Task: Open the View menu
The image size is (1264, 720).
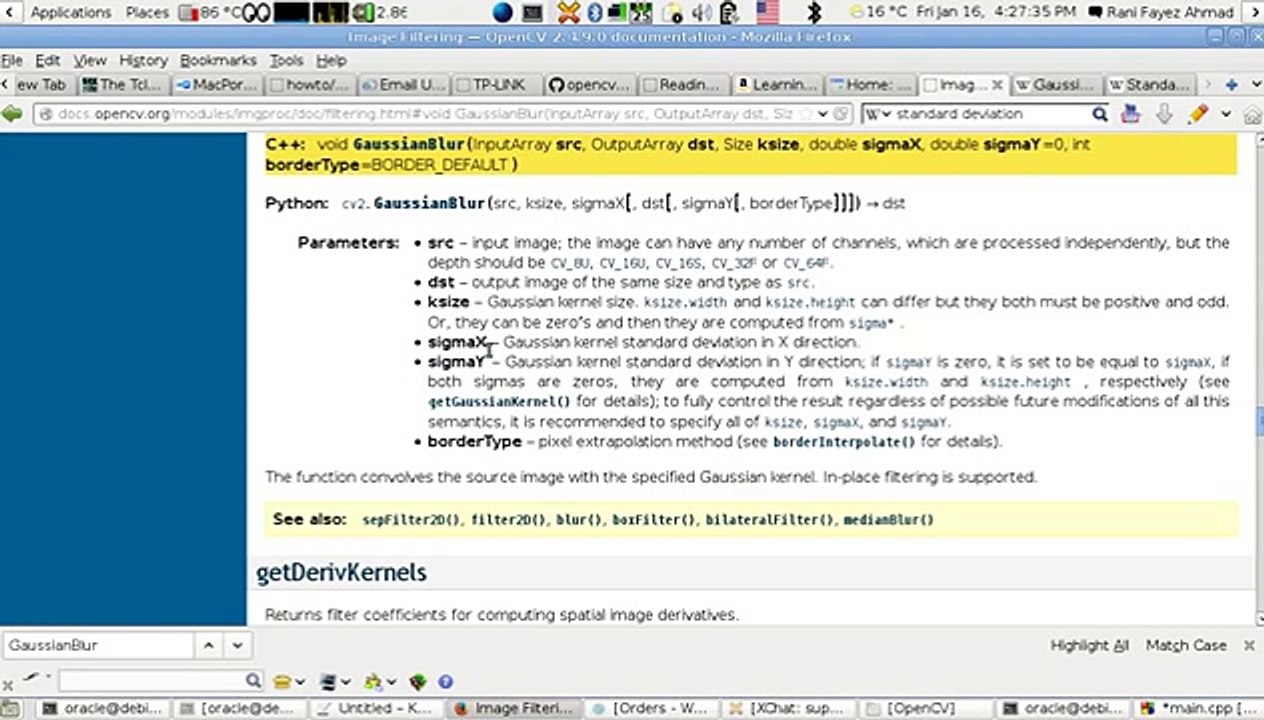Action: click(90, 60)
